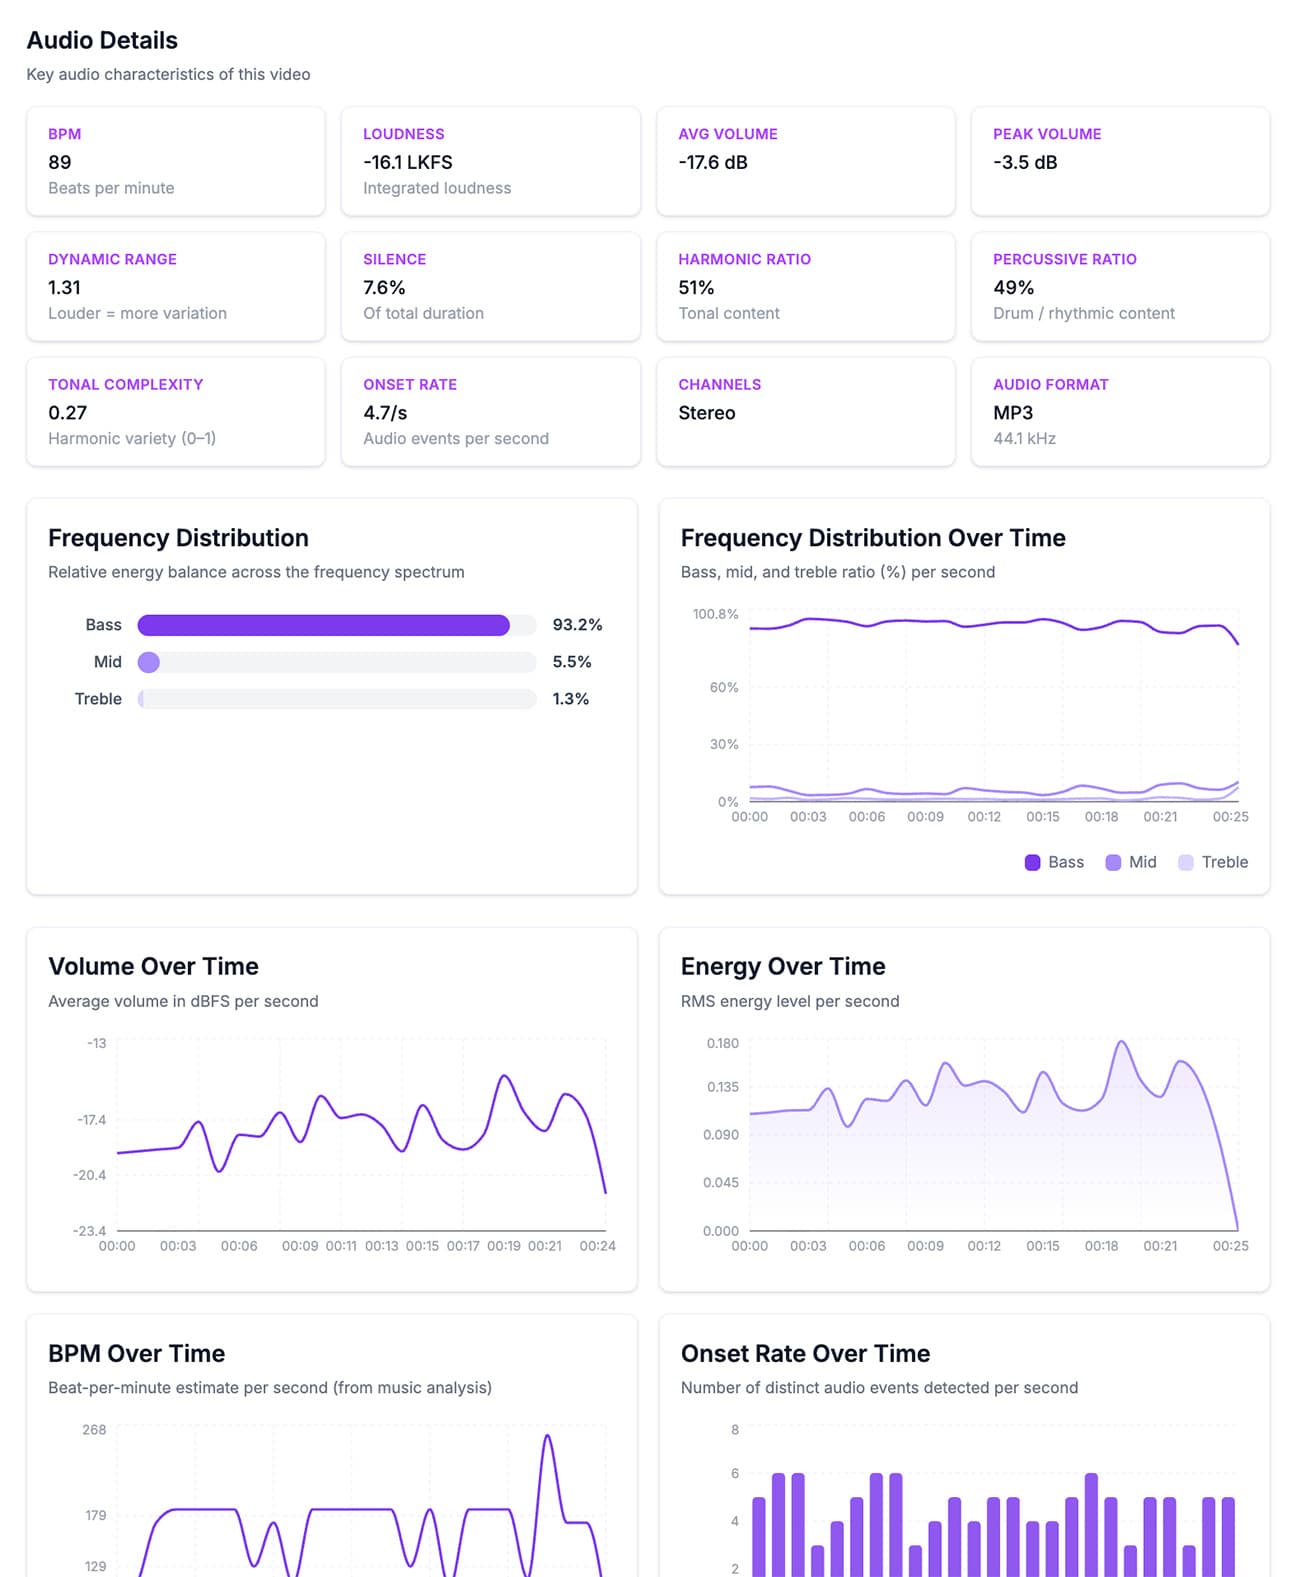Toggle the Mid legend swatch under the chart
Viewport: 1300px width, 1577px height.
1113,862
